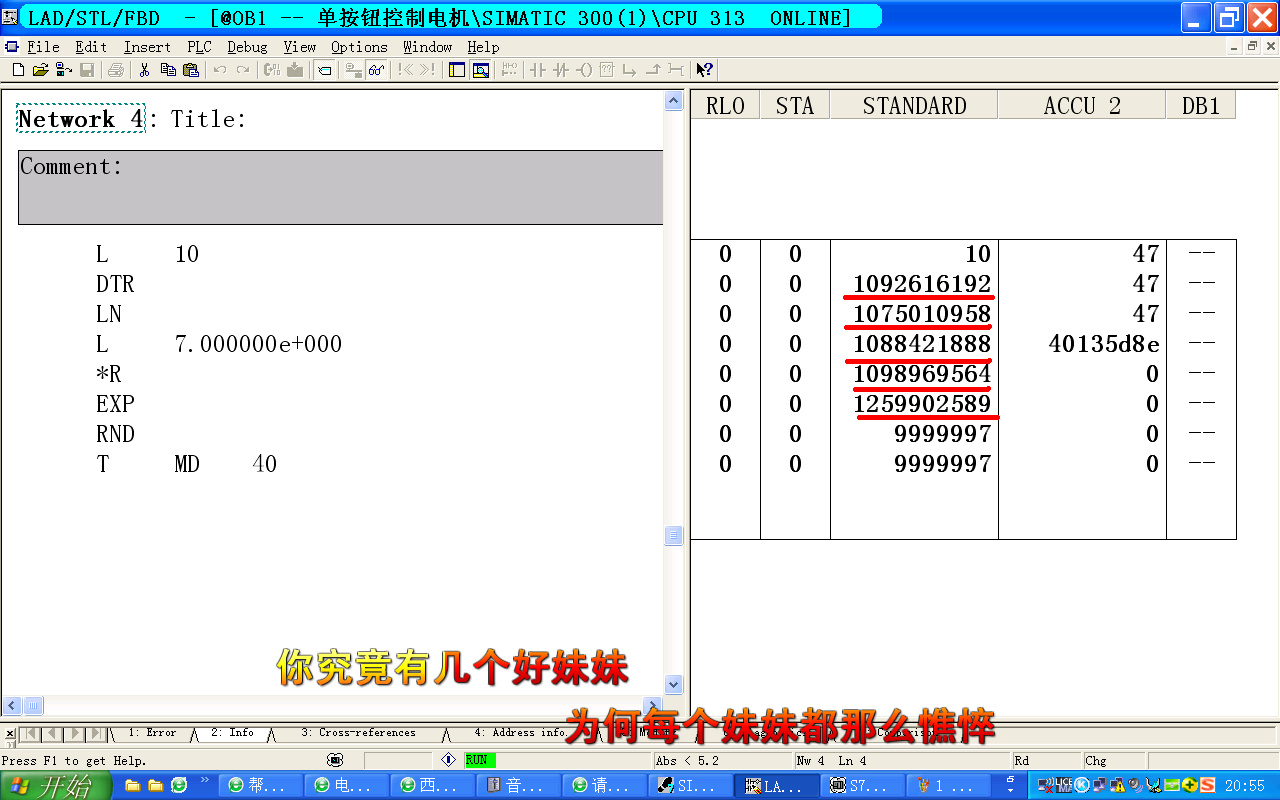Open the Debug menu
Viewport: 1280px width, 800px height.
[x=247, y=47]
